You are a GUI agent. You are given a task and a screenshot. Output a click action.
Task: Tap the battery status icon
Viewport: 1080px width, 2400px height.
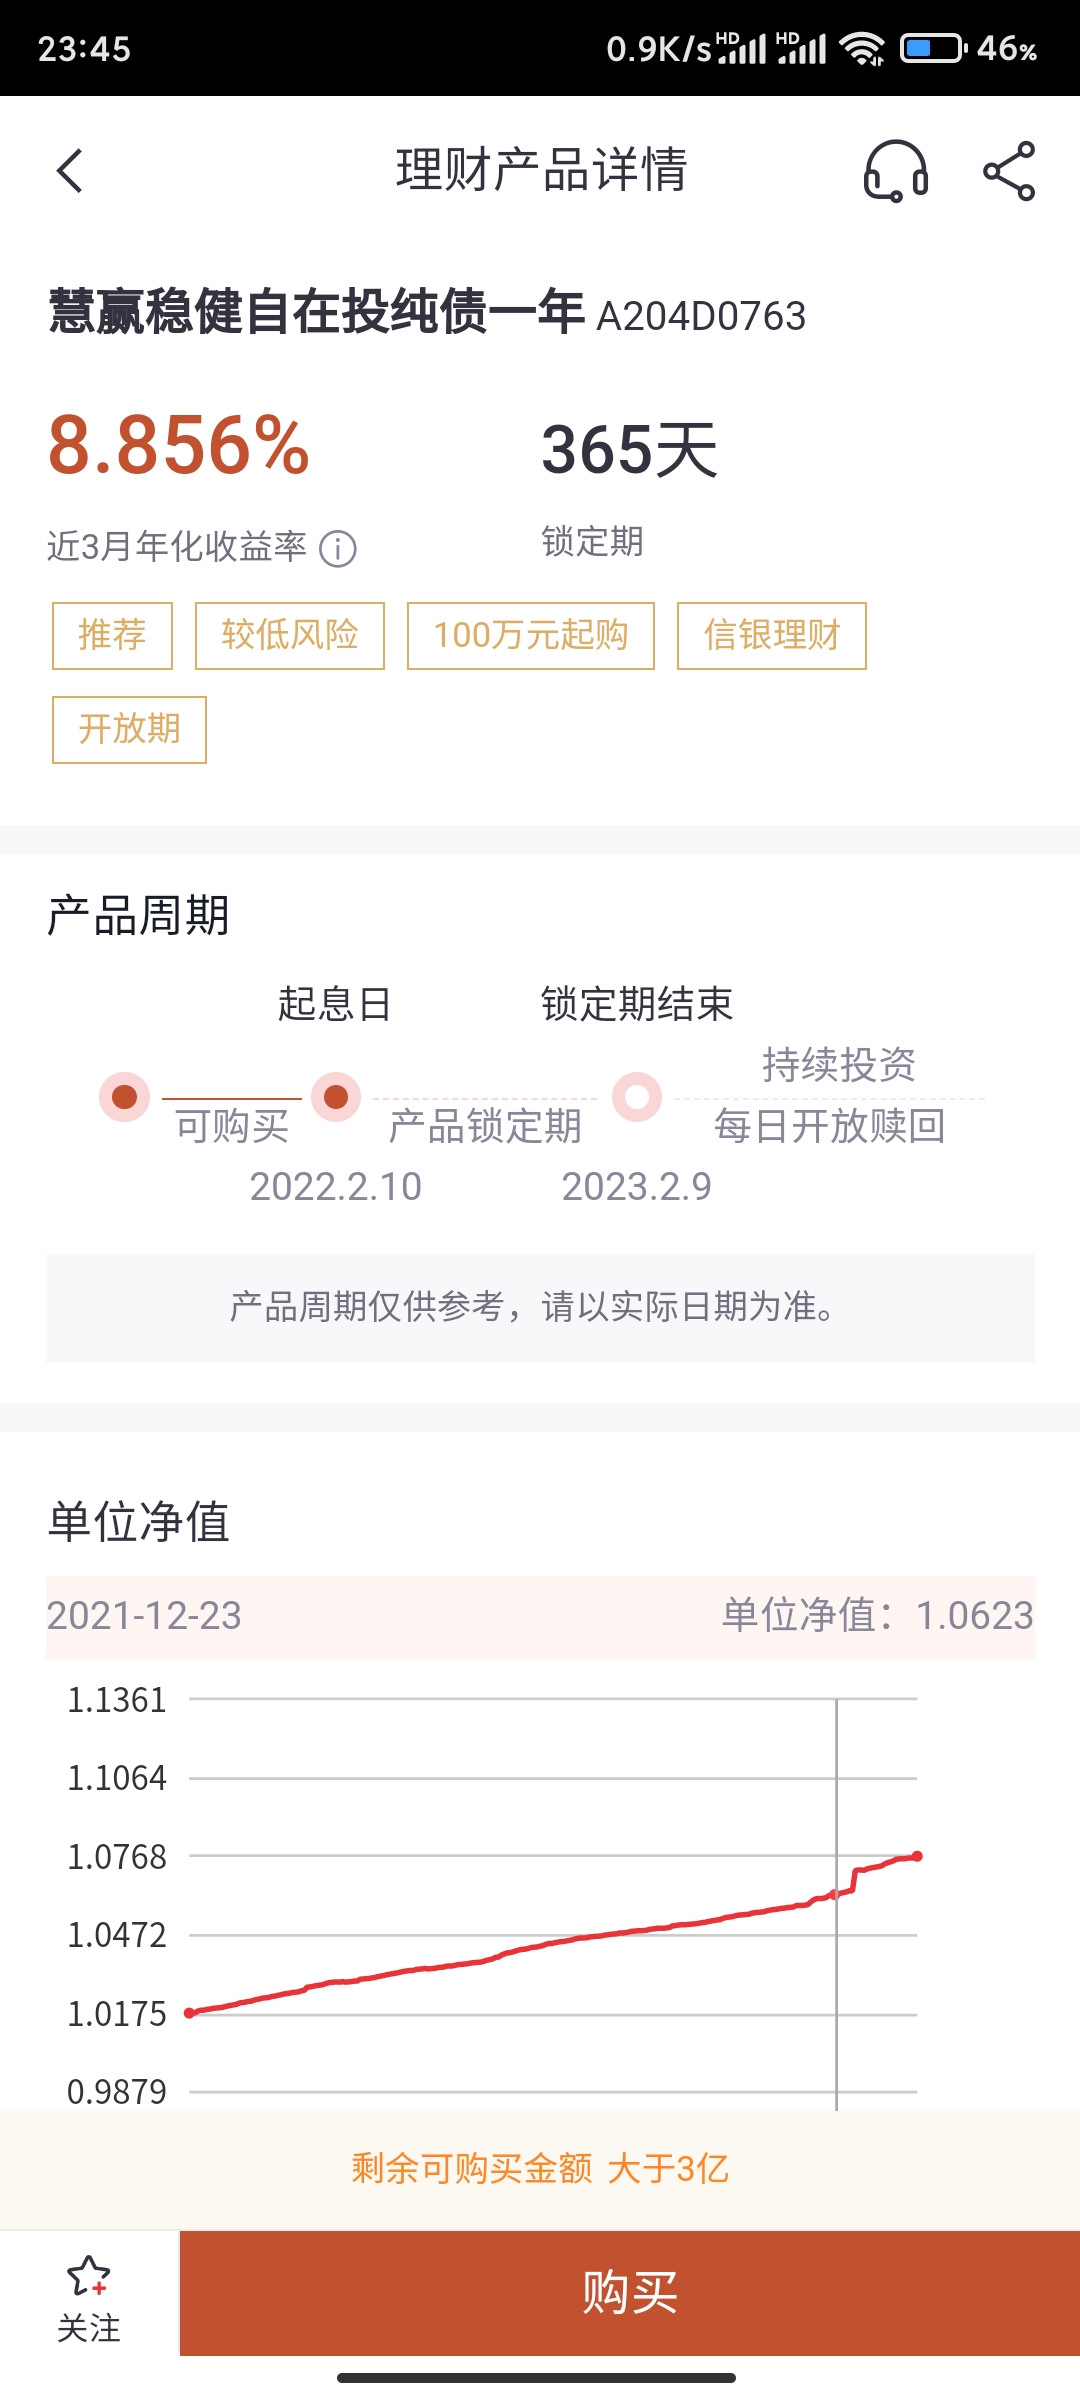pos(932,48)
